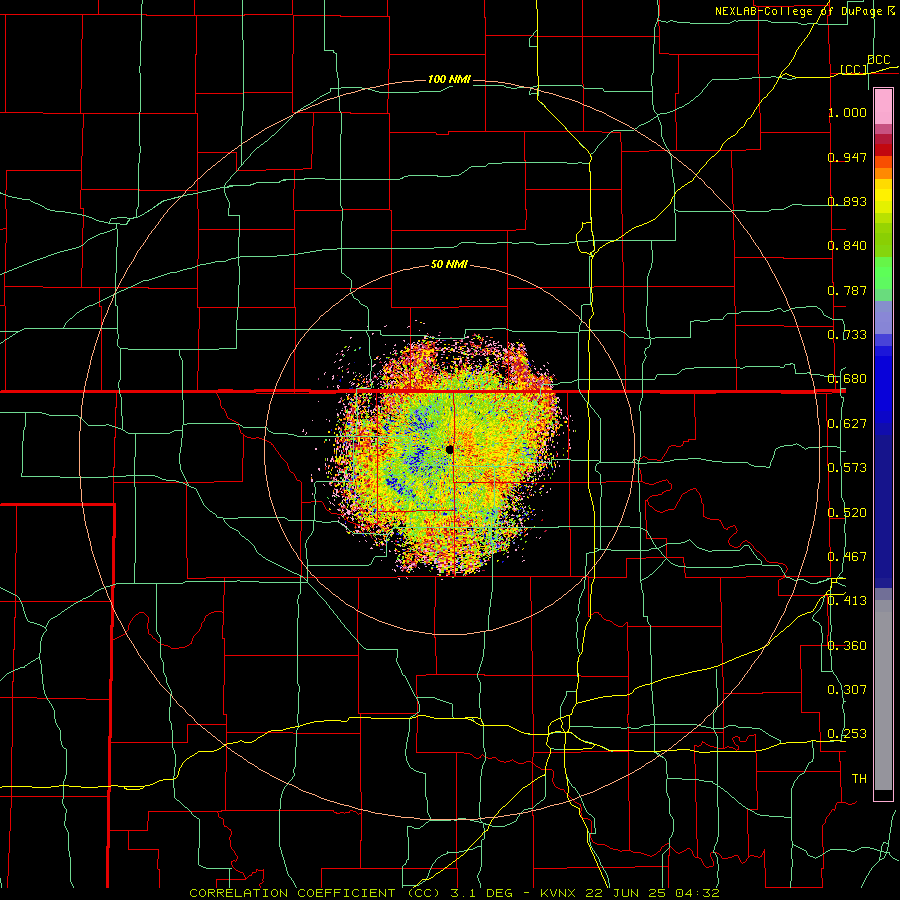Click the DCC product label above scale
The width and height of the screenshot is (900, 900).
tap(879, 60)
